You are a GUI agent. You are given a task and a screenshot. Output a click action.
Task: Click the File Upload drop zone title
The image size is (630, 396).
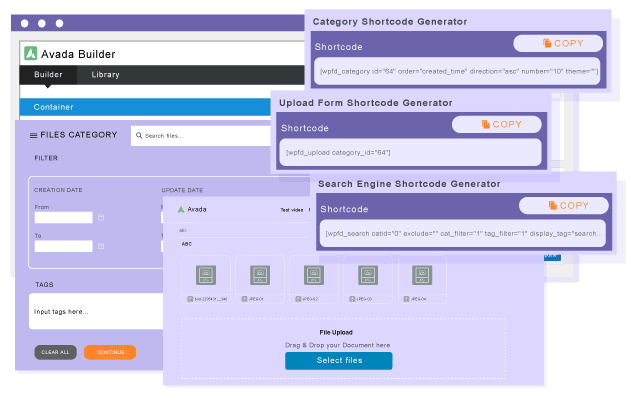[336, 333]
